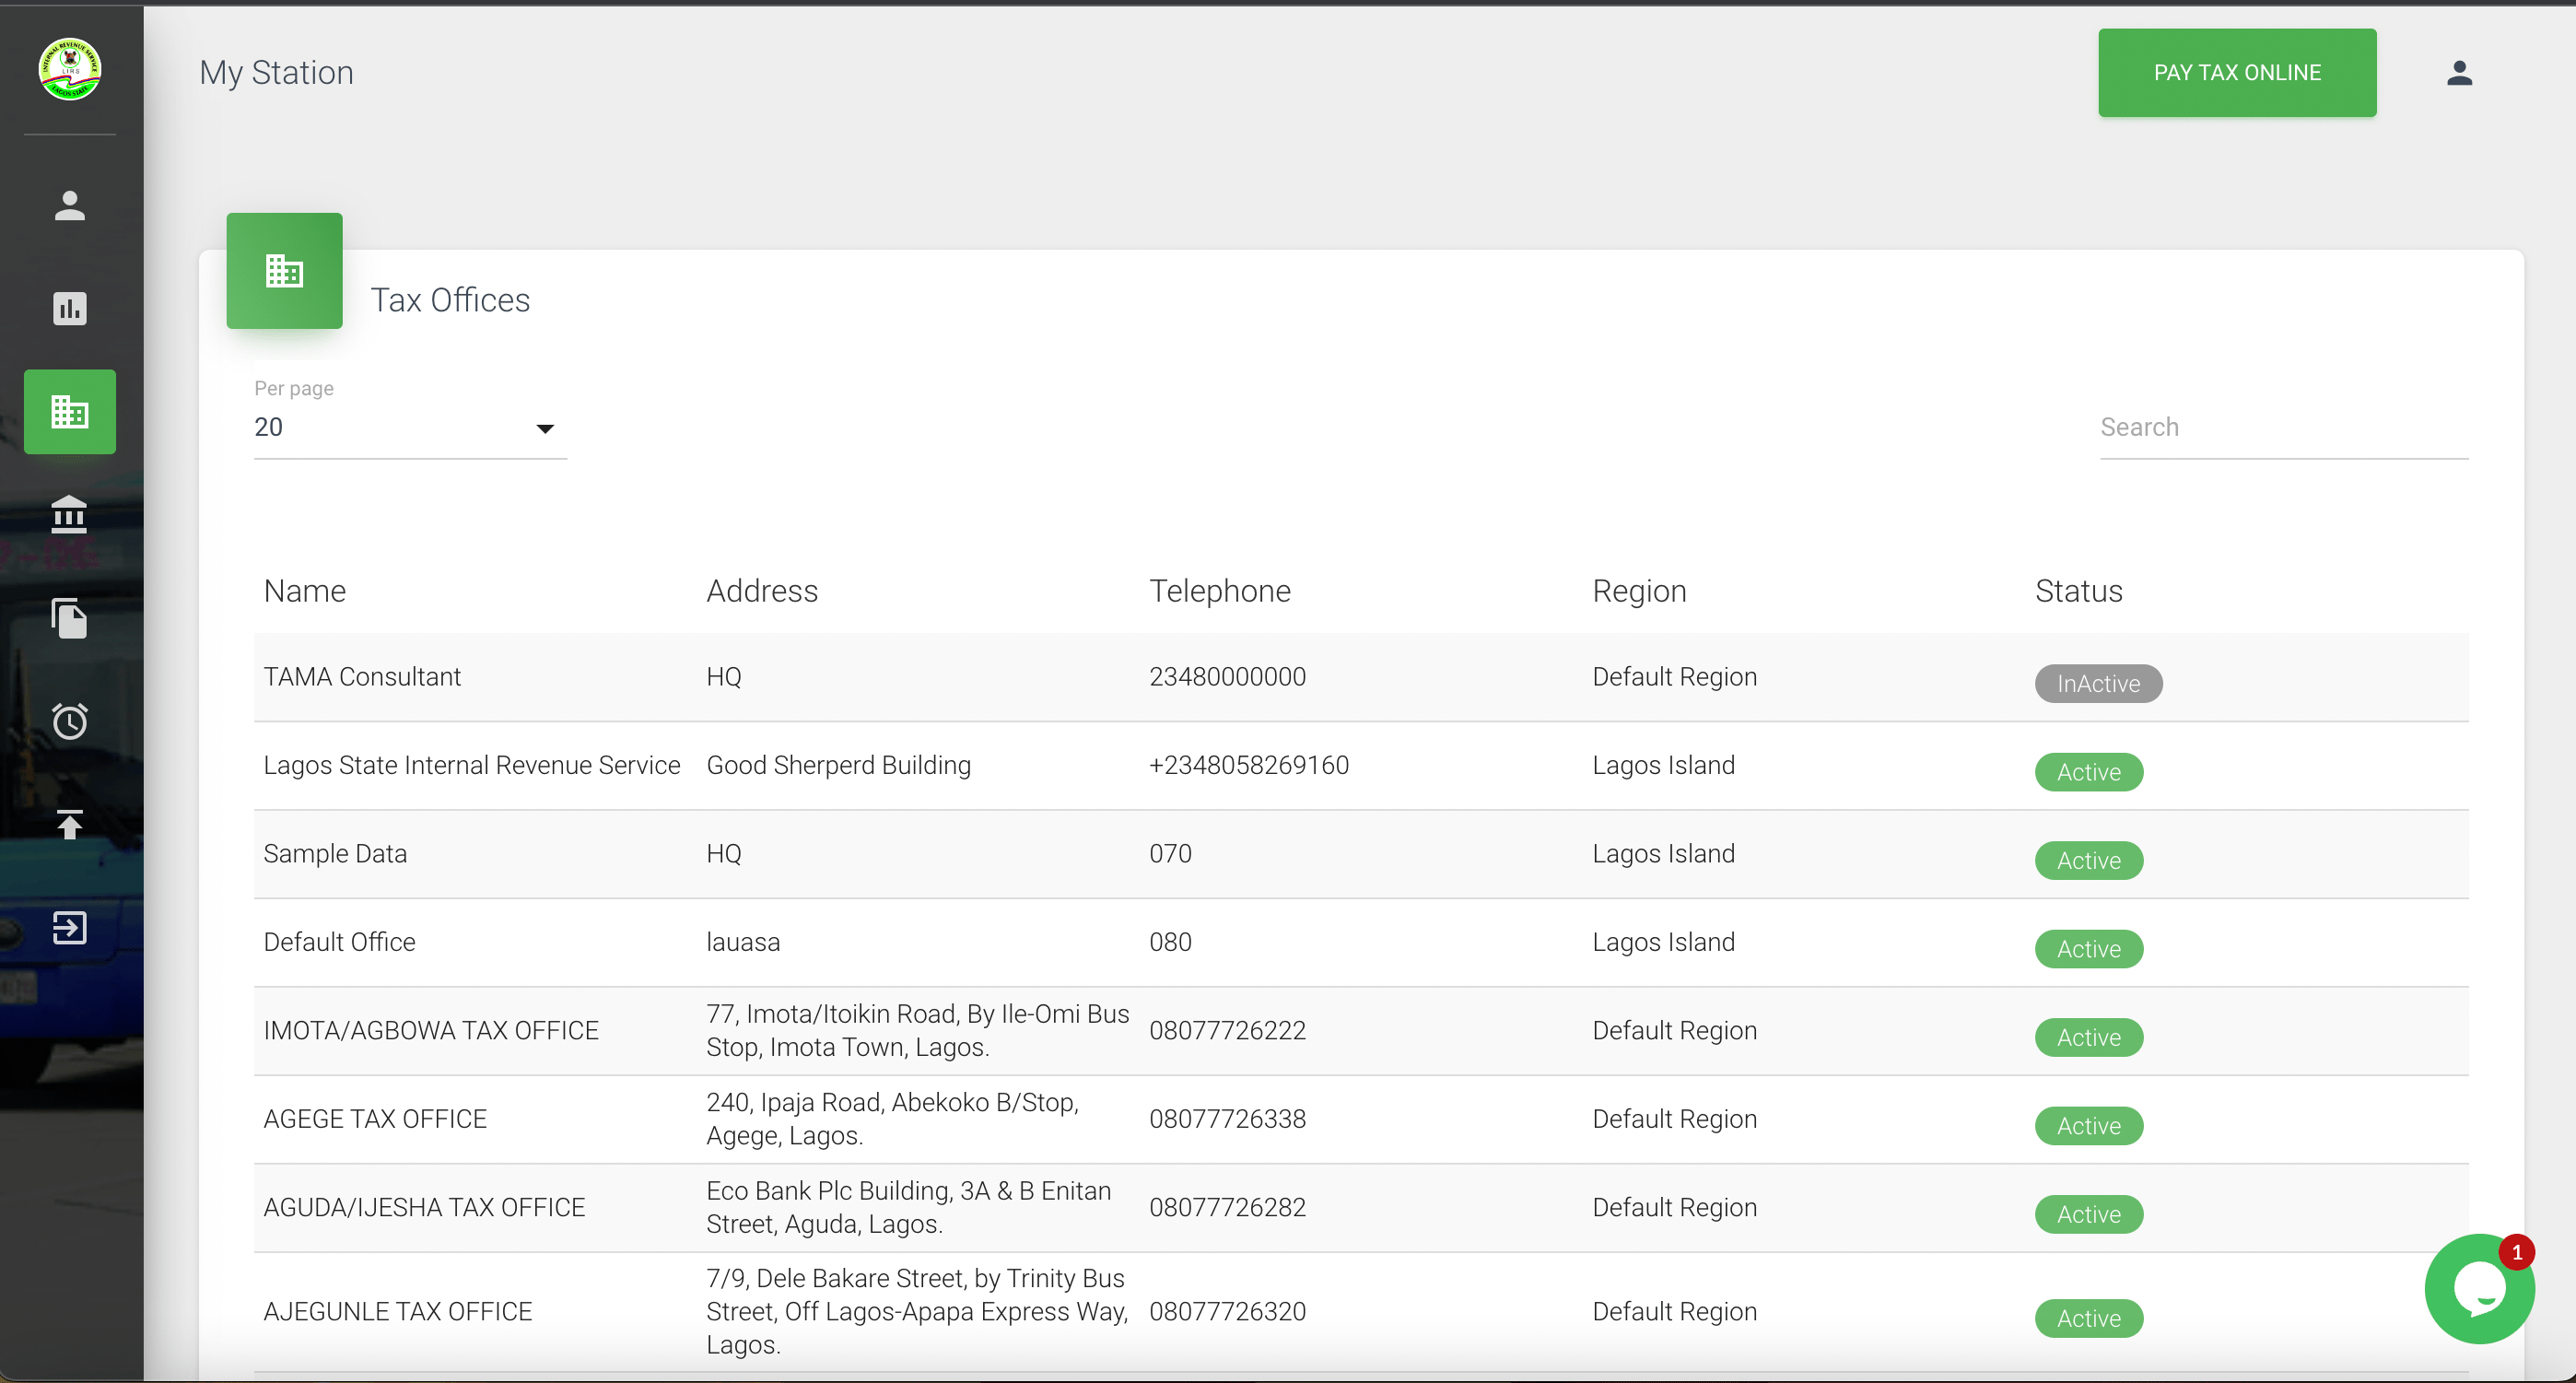Open the profile person icon in sidebar

69,206
